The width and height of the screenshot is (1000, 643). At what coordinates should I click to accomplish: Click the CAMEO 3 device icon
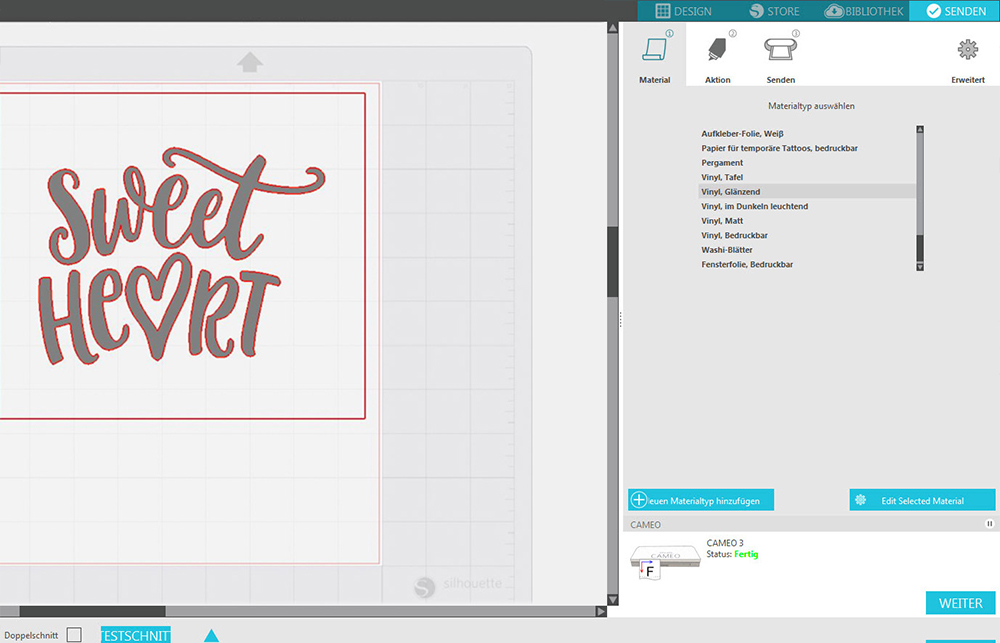[666, 561]
